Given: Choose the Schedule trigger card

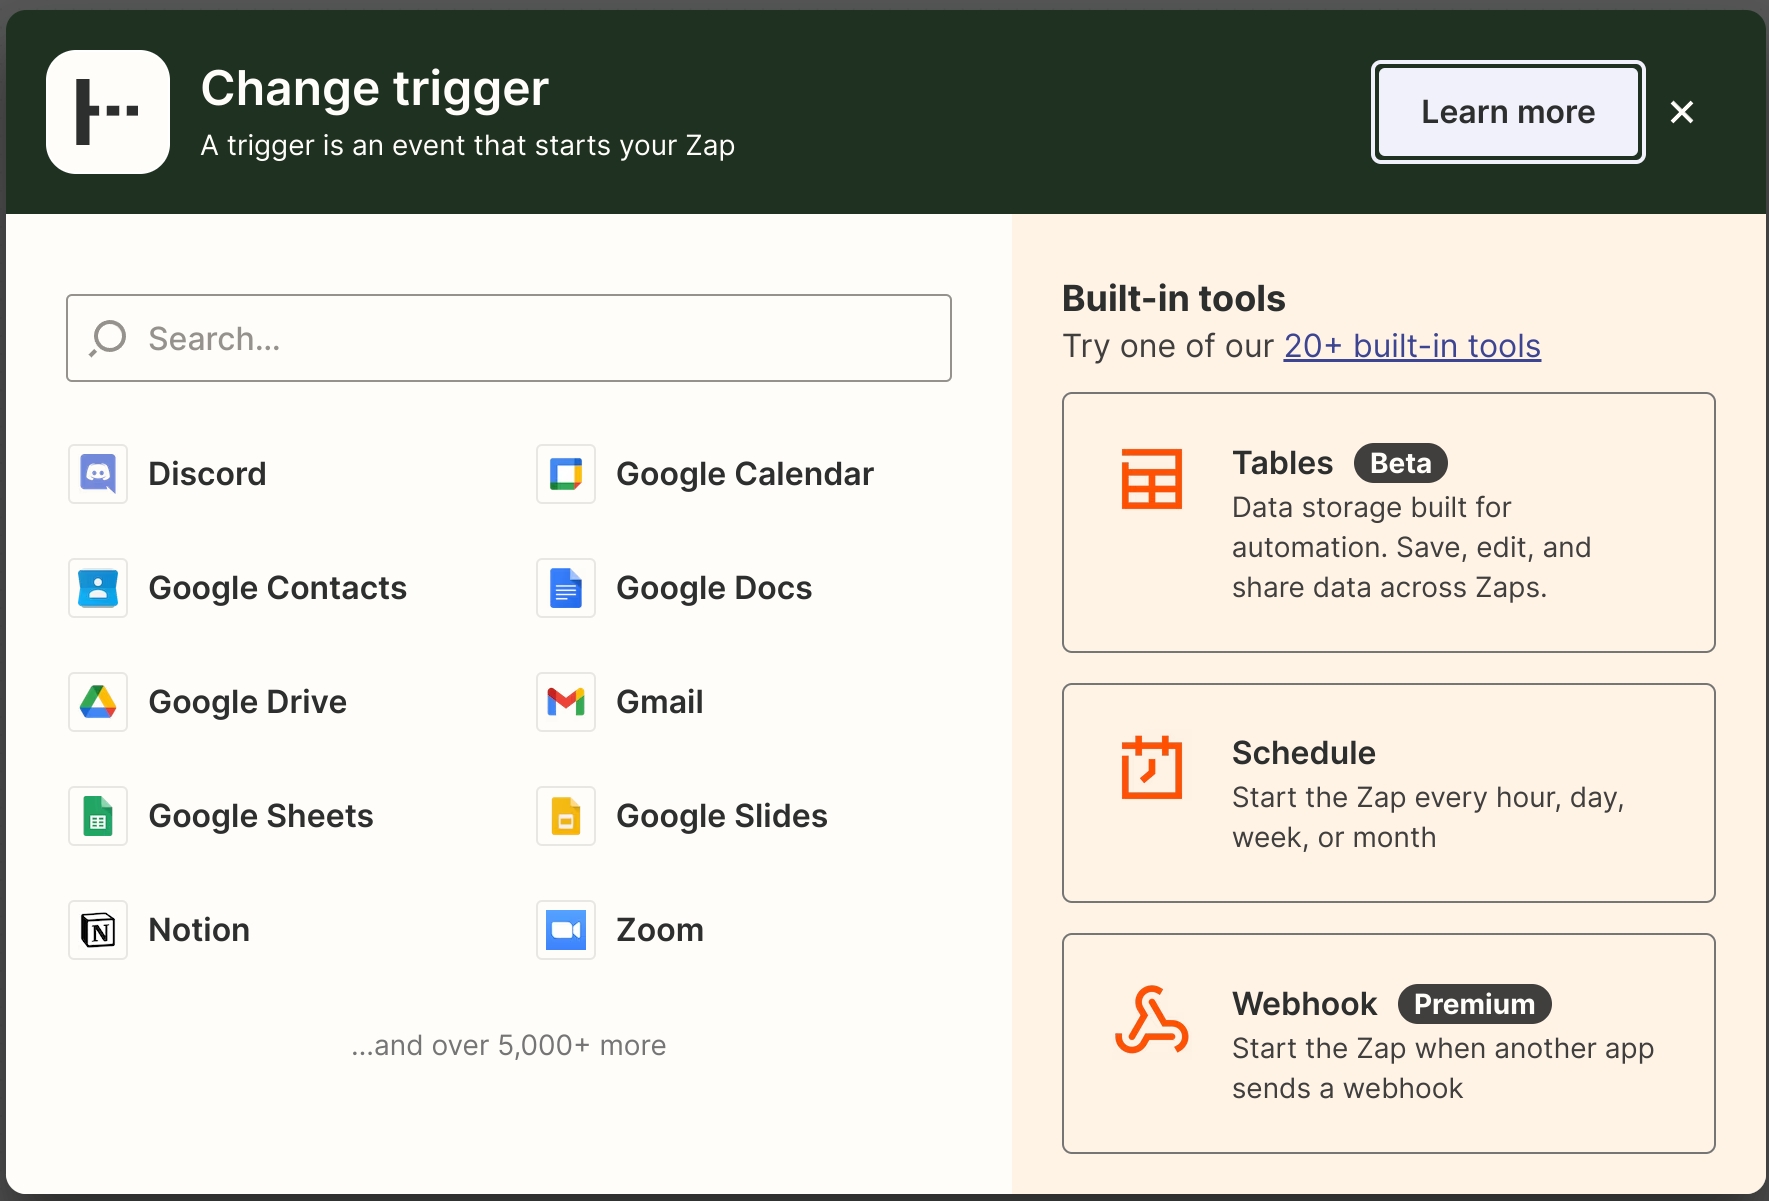Looking at the screenshot, I should (1388, 792).
